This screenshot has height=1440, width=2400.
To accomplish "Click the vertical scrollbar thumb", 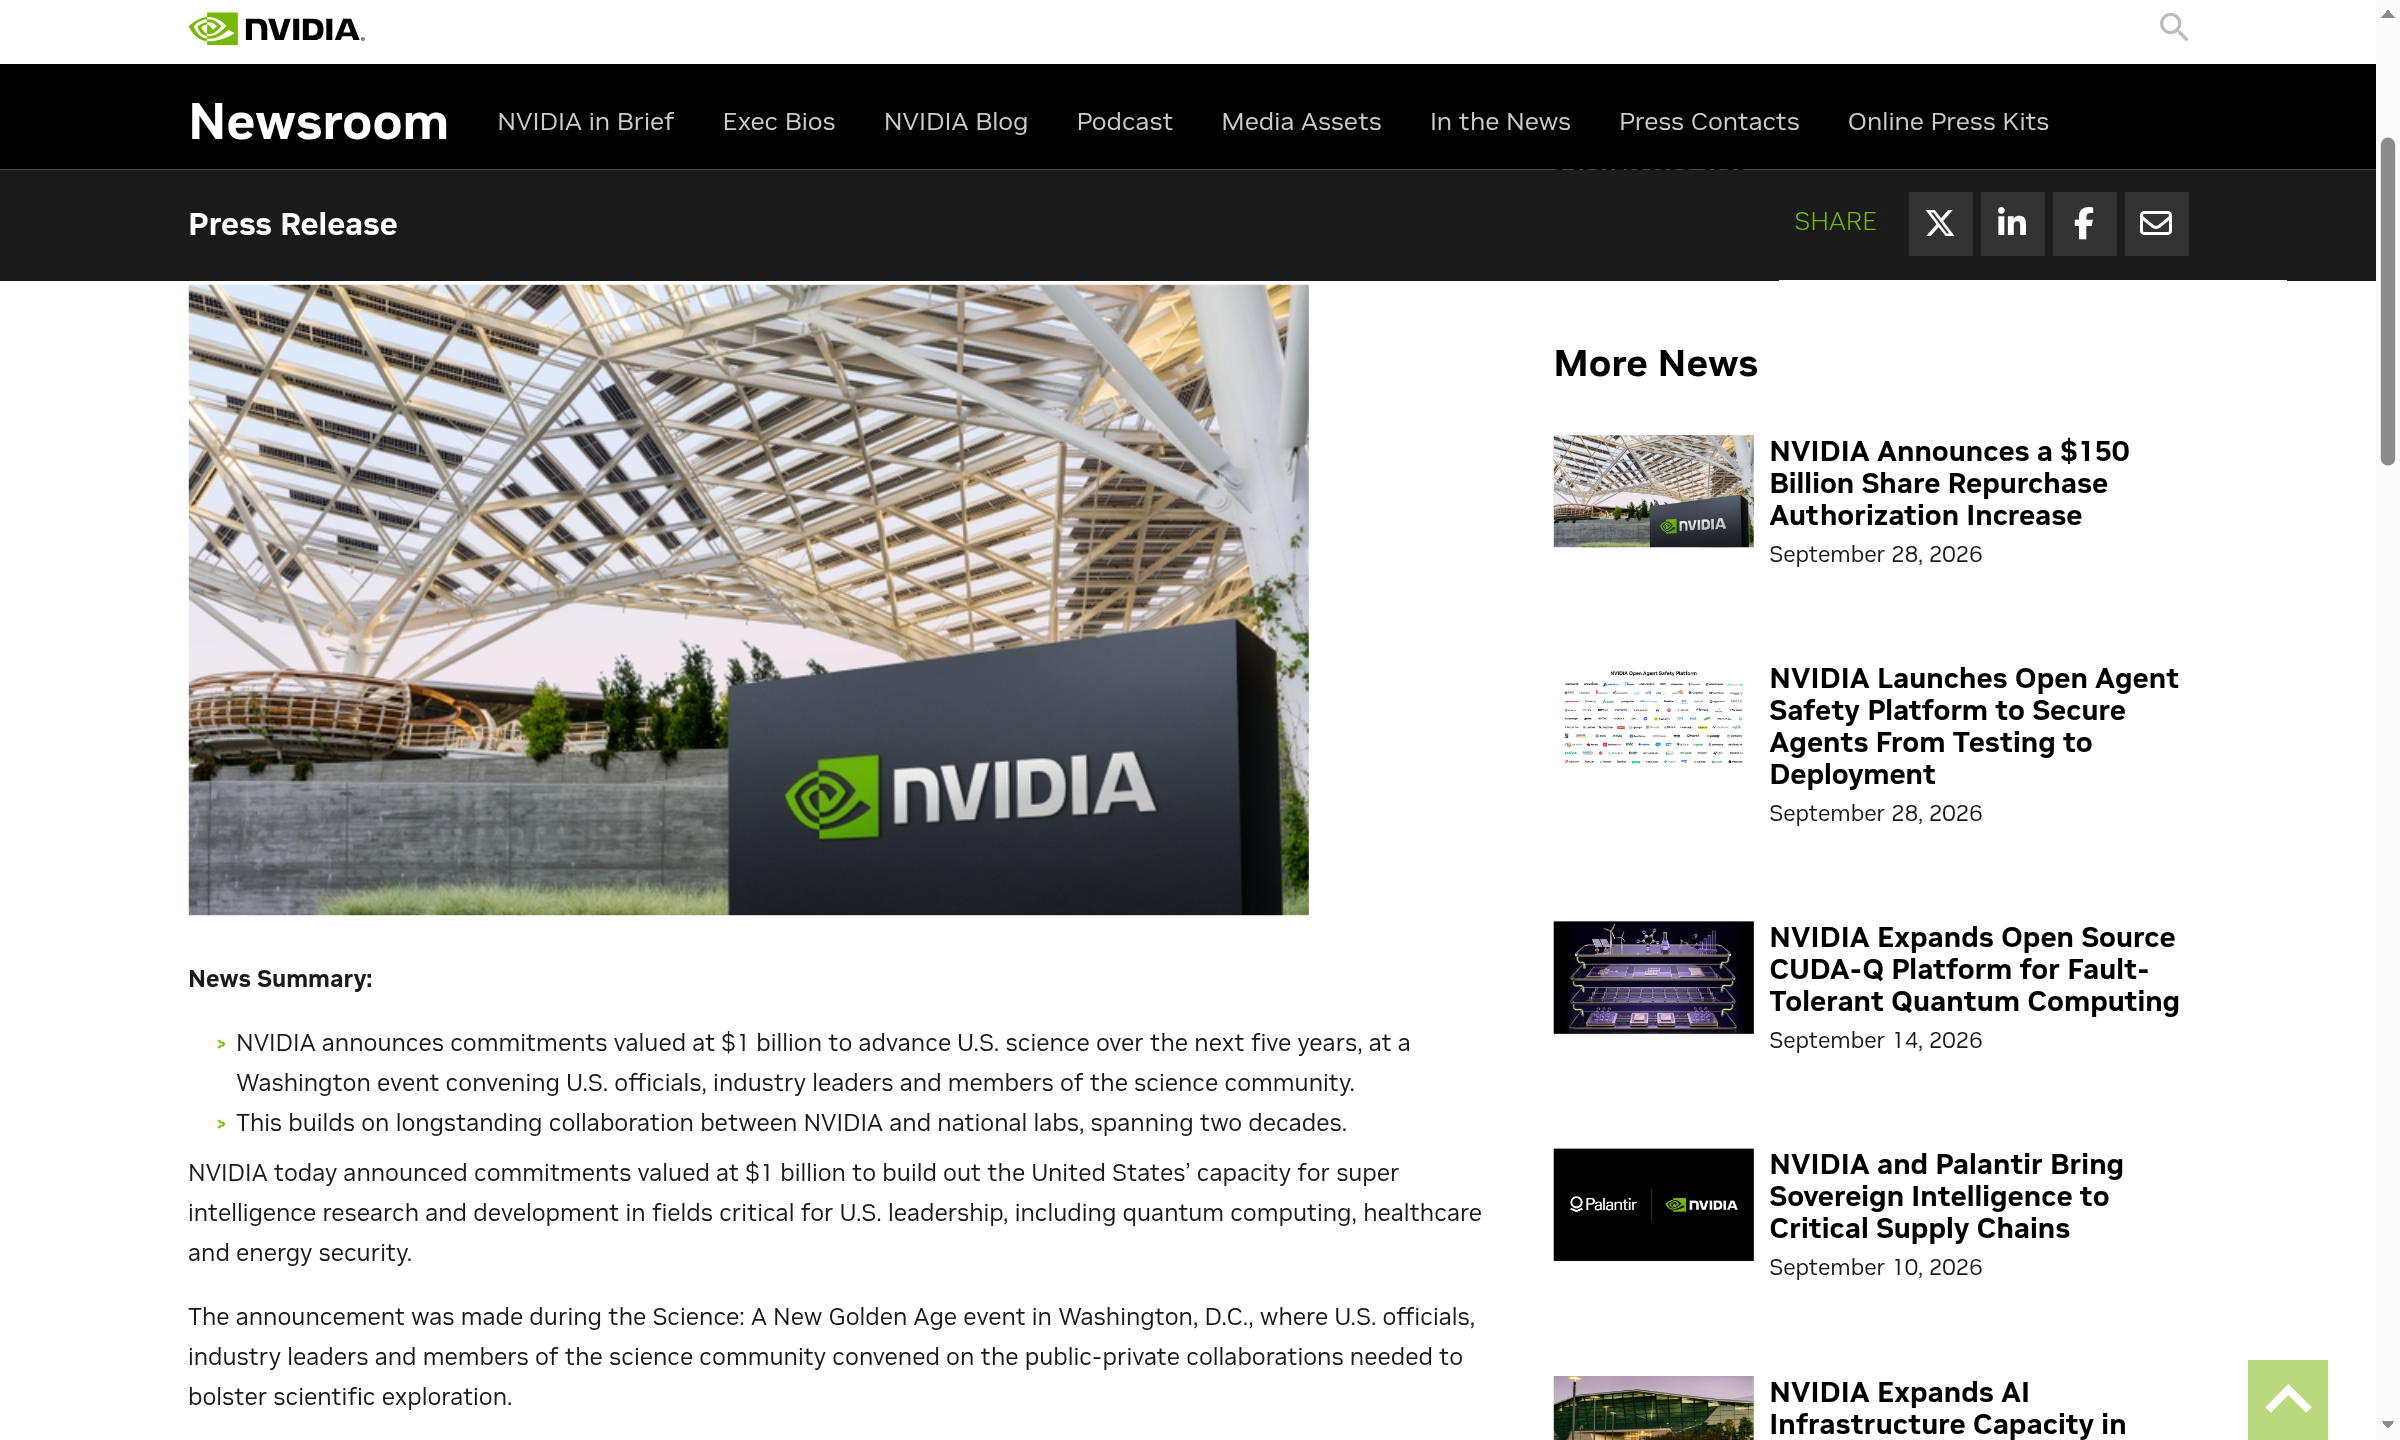I will coord(2388,300).
